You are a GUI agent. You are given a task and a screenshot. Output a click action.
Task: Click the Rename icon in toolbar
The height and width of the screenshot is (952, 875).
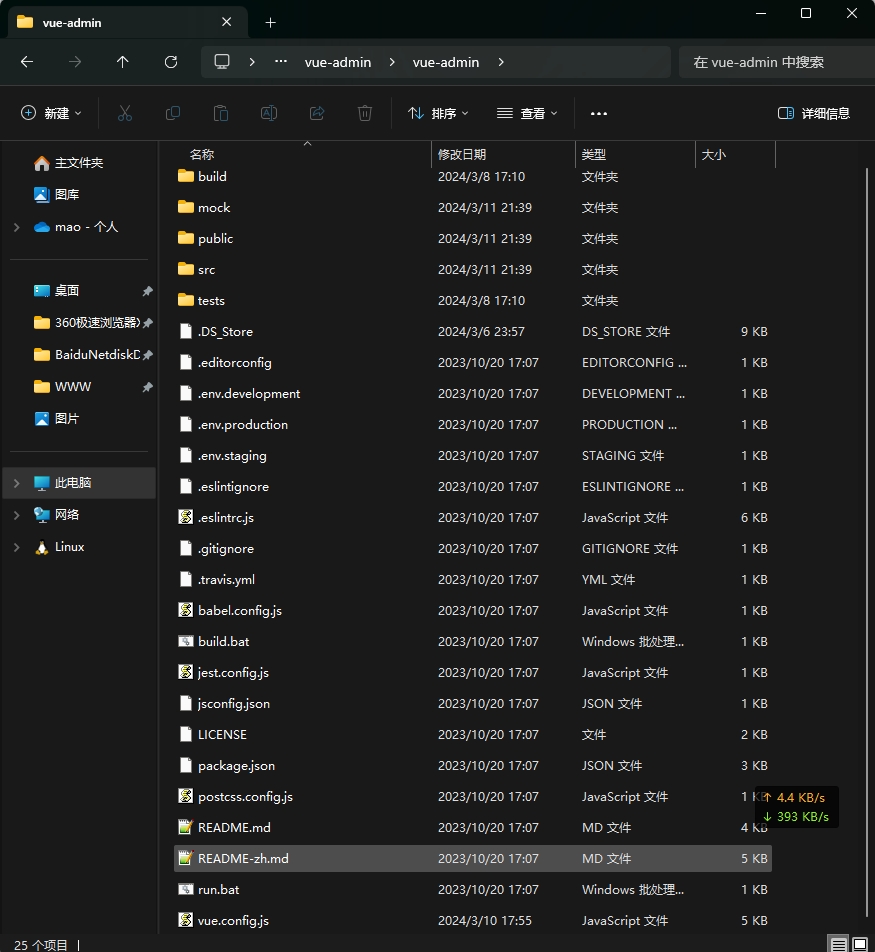click(x=269, y=114)
